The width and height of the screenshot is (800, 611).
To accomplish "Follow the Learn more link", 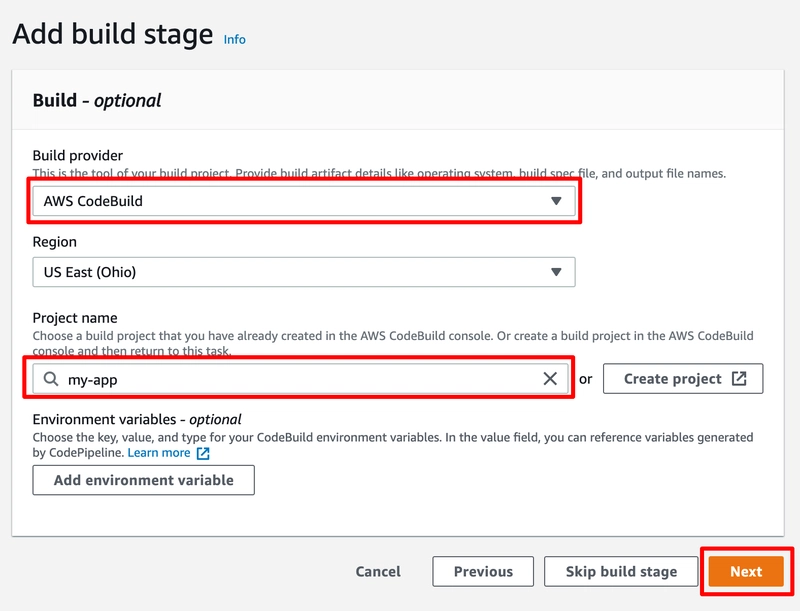I will pyautogui.click(x=159, y=453).
